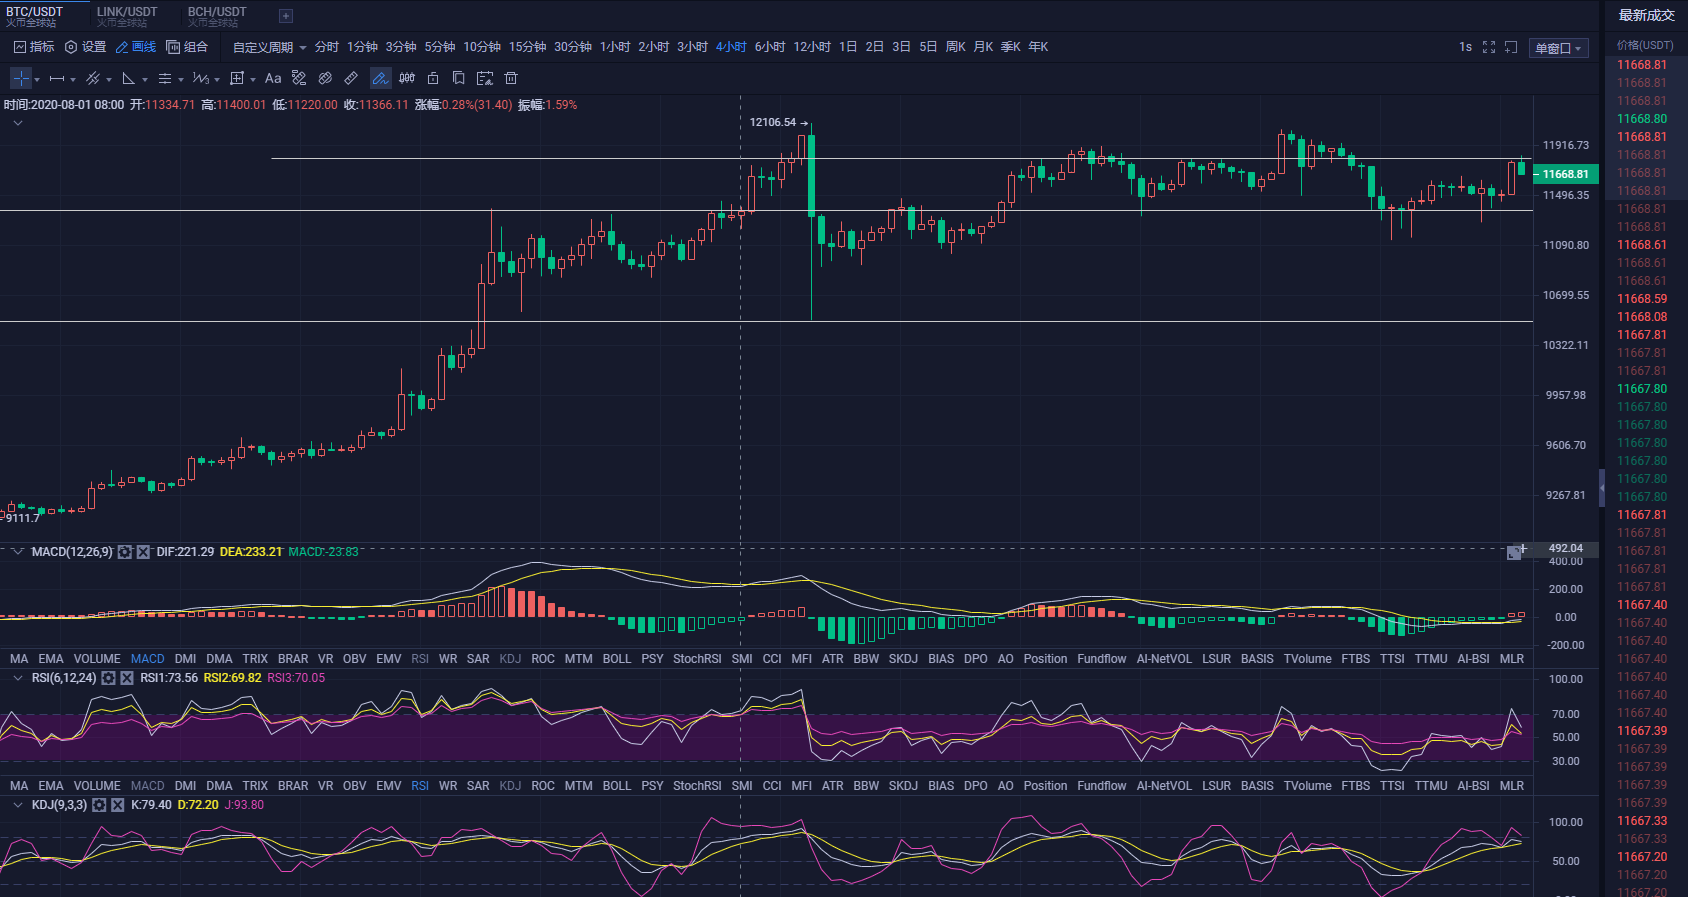The image size is (1688, 897).
Task: Select the BTC/USDT tab
Action: point(35,16)
